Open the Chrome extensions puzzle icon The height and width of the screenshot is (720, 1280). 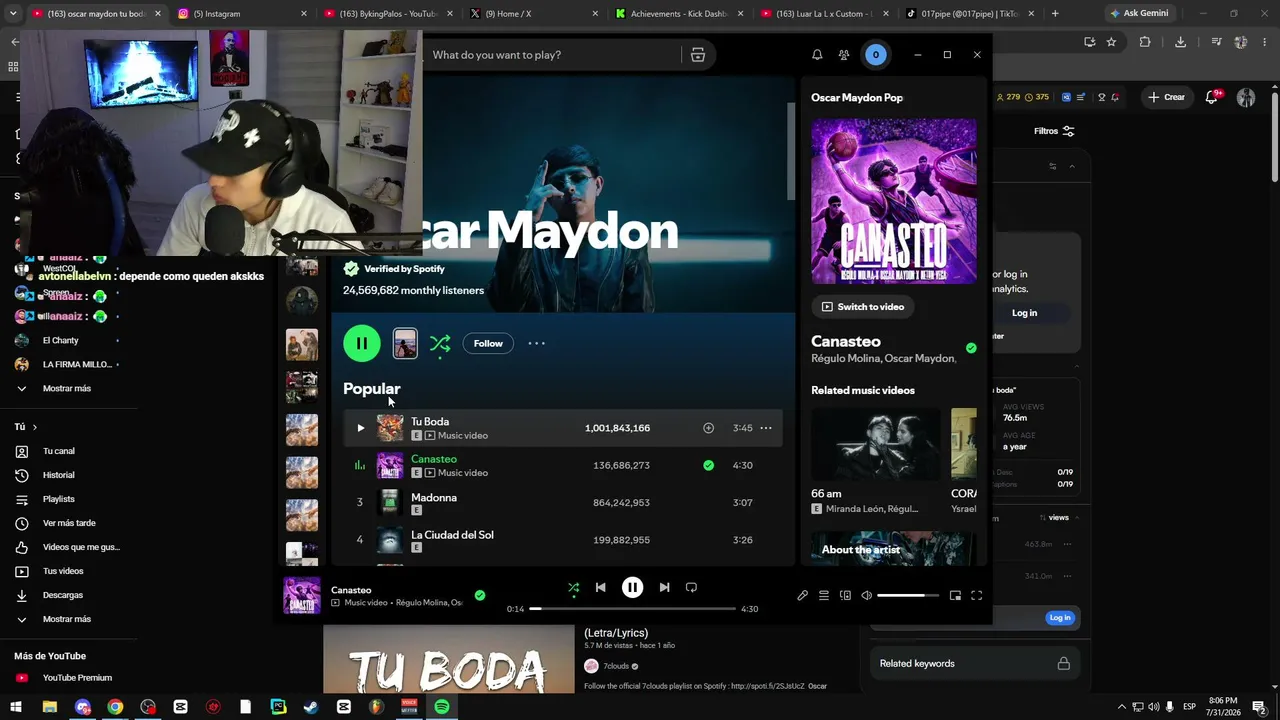pos(1145,42)
